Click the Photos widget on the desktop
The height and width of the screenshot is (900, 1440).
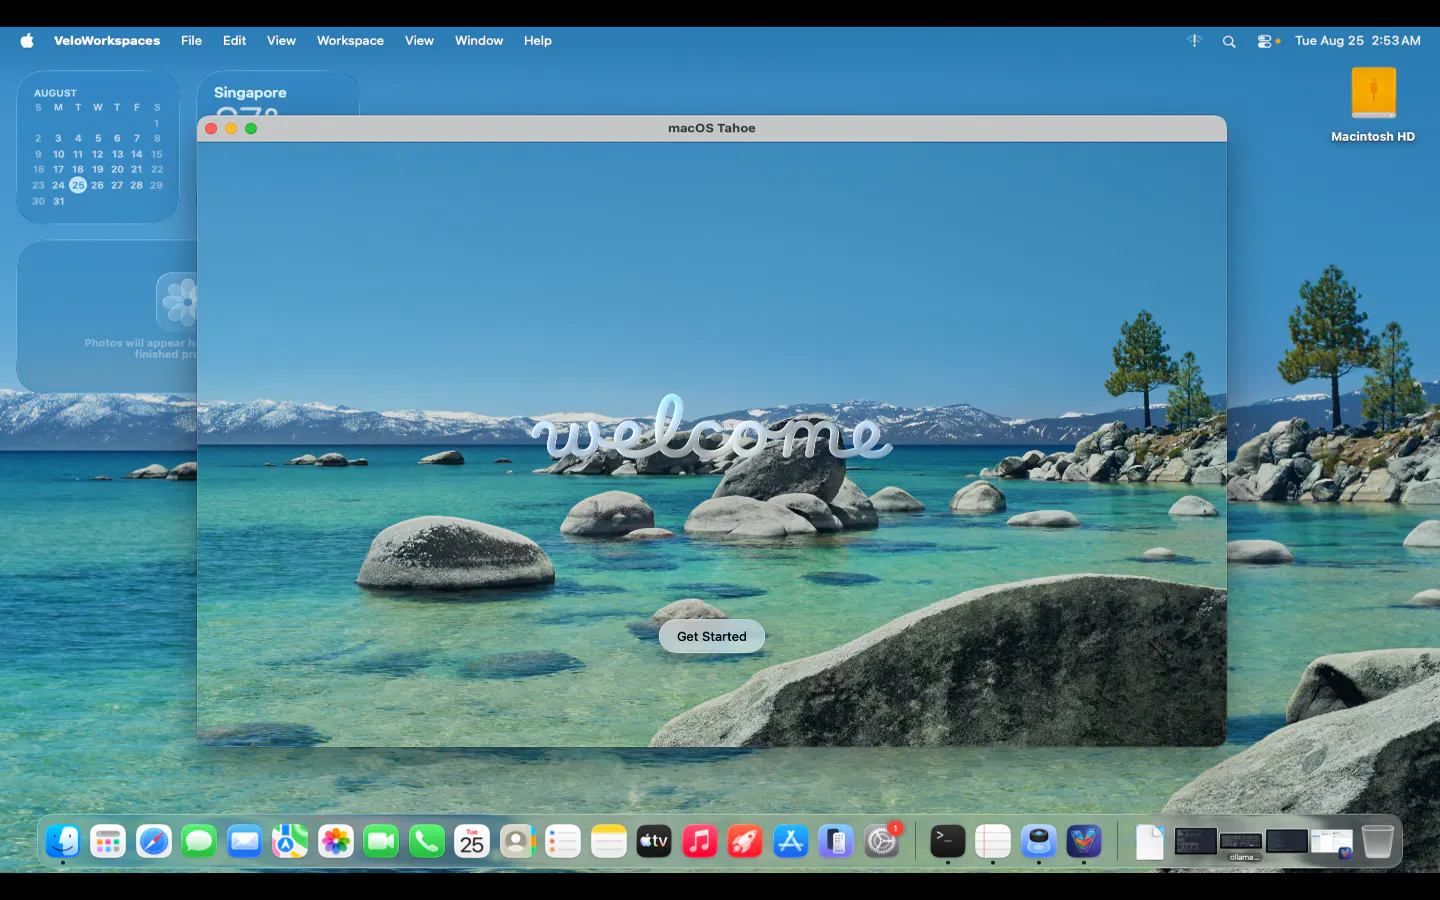coord(107,316)
